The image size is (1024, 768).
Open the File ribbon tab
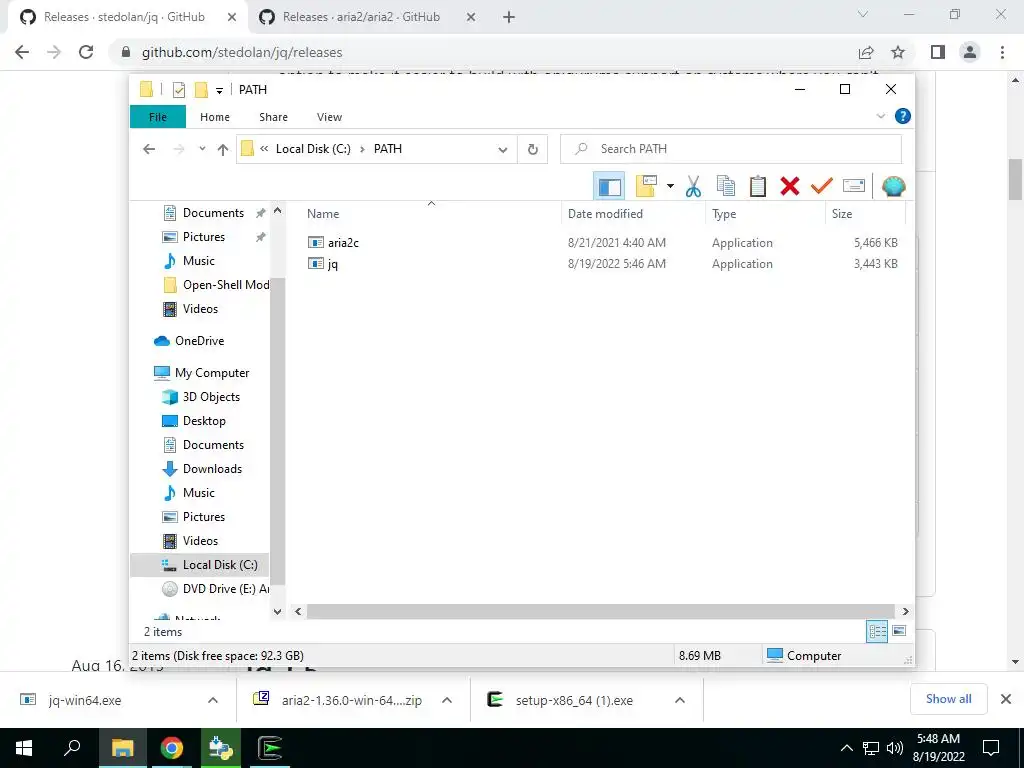(158, 117)
